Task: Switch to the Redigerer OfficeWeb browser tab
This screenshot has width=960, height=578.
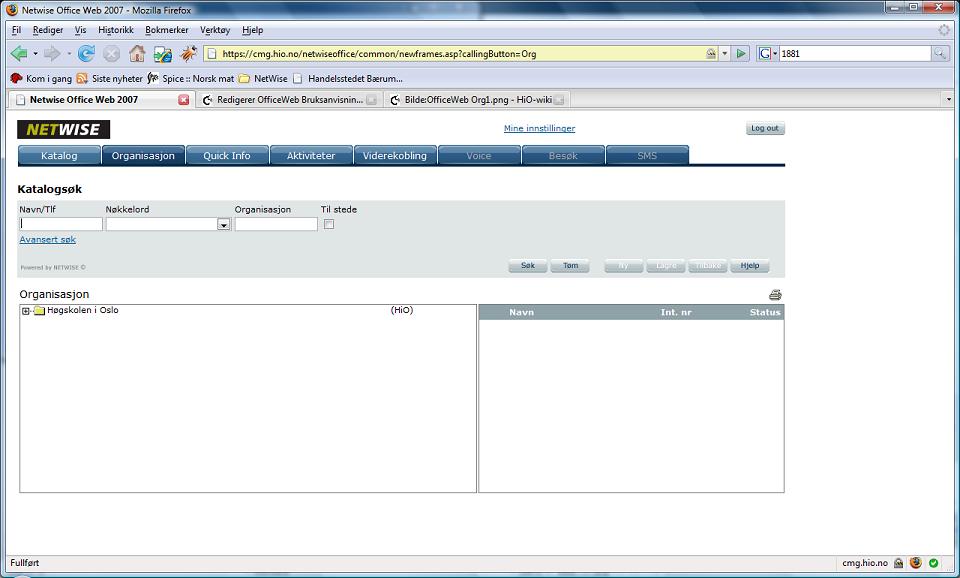Action: pyautogui.click(x=289, y=100)
